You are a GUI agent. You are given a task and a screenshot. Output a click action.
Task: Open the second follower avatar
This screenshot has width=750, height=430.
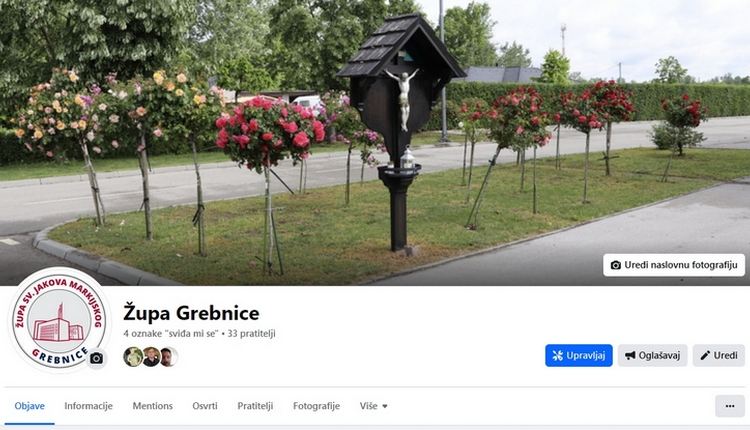pyautogui.click(x=151, y=357)
